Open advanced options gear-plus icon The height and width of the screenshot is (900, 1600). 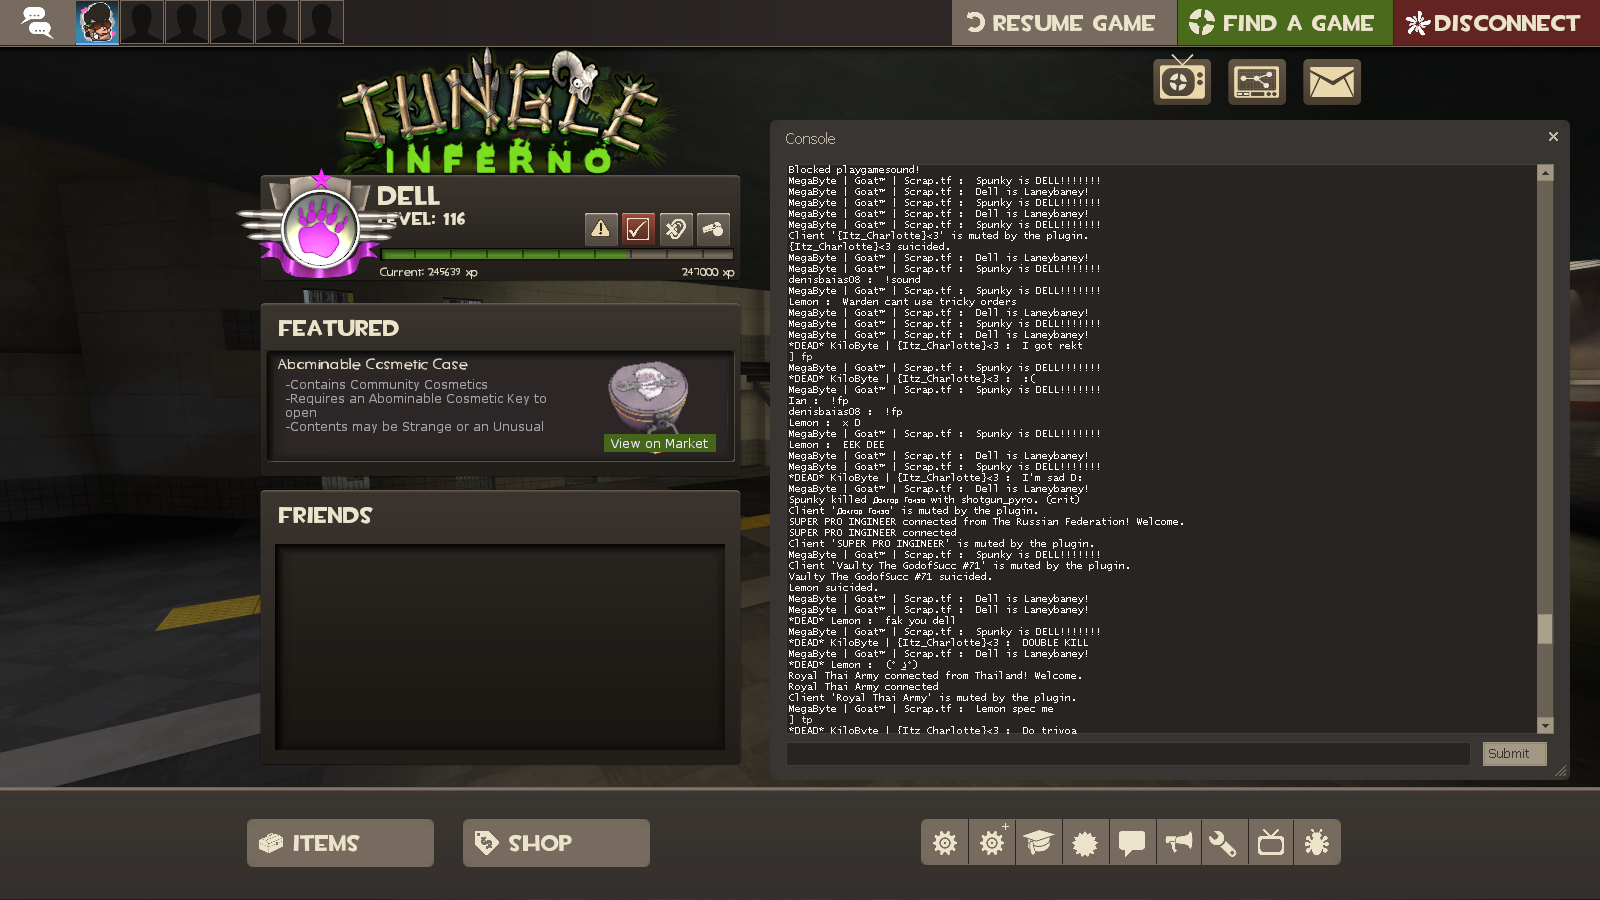(x=991, y=843)
